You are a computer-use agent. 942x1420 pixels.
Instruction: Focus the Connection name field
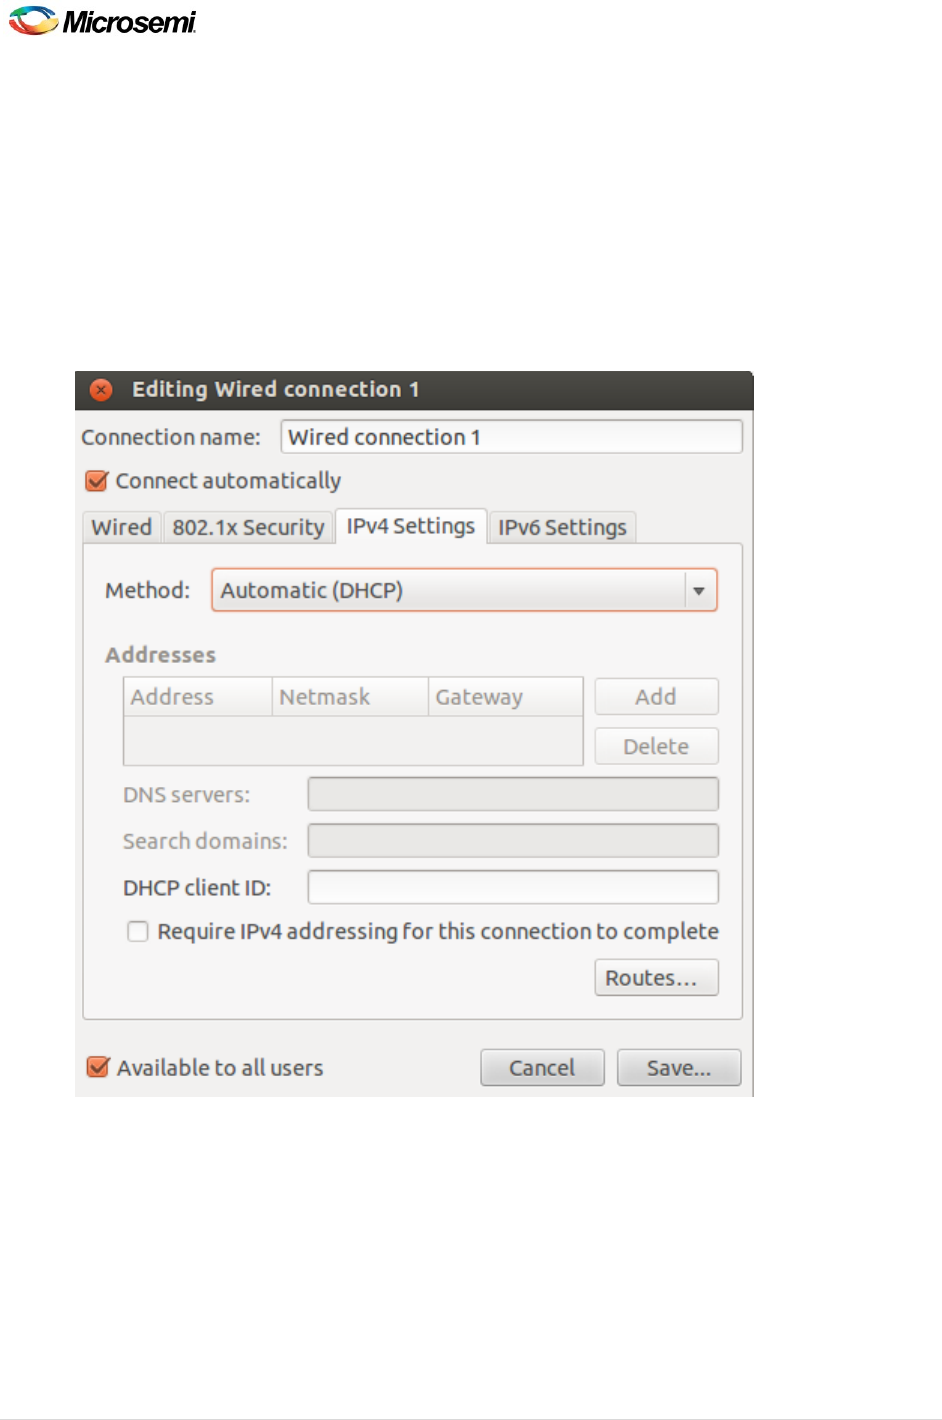[x=512, y=437]
